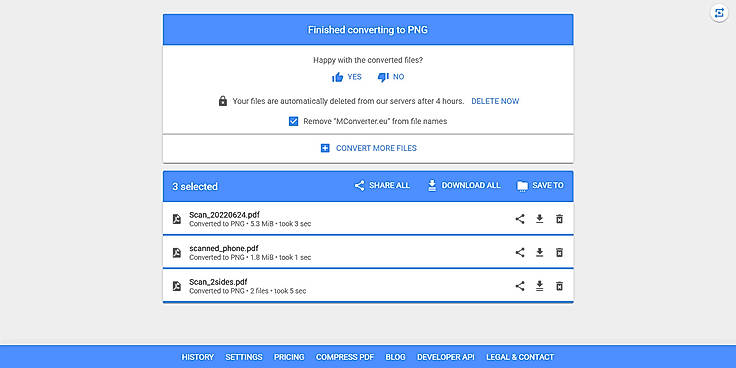Open HISTORY in the footer
This screenshot has height=368, width=736.
pyautogui.click(x=198, y=357)
